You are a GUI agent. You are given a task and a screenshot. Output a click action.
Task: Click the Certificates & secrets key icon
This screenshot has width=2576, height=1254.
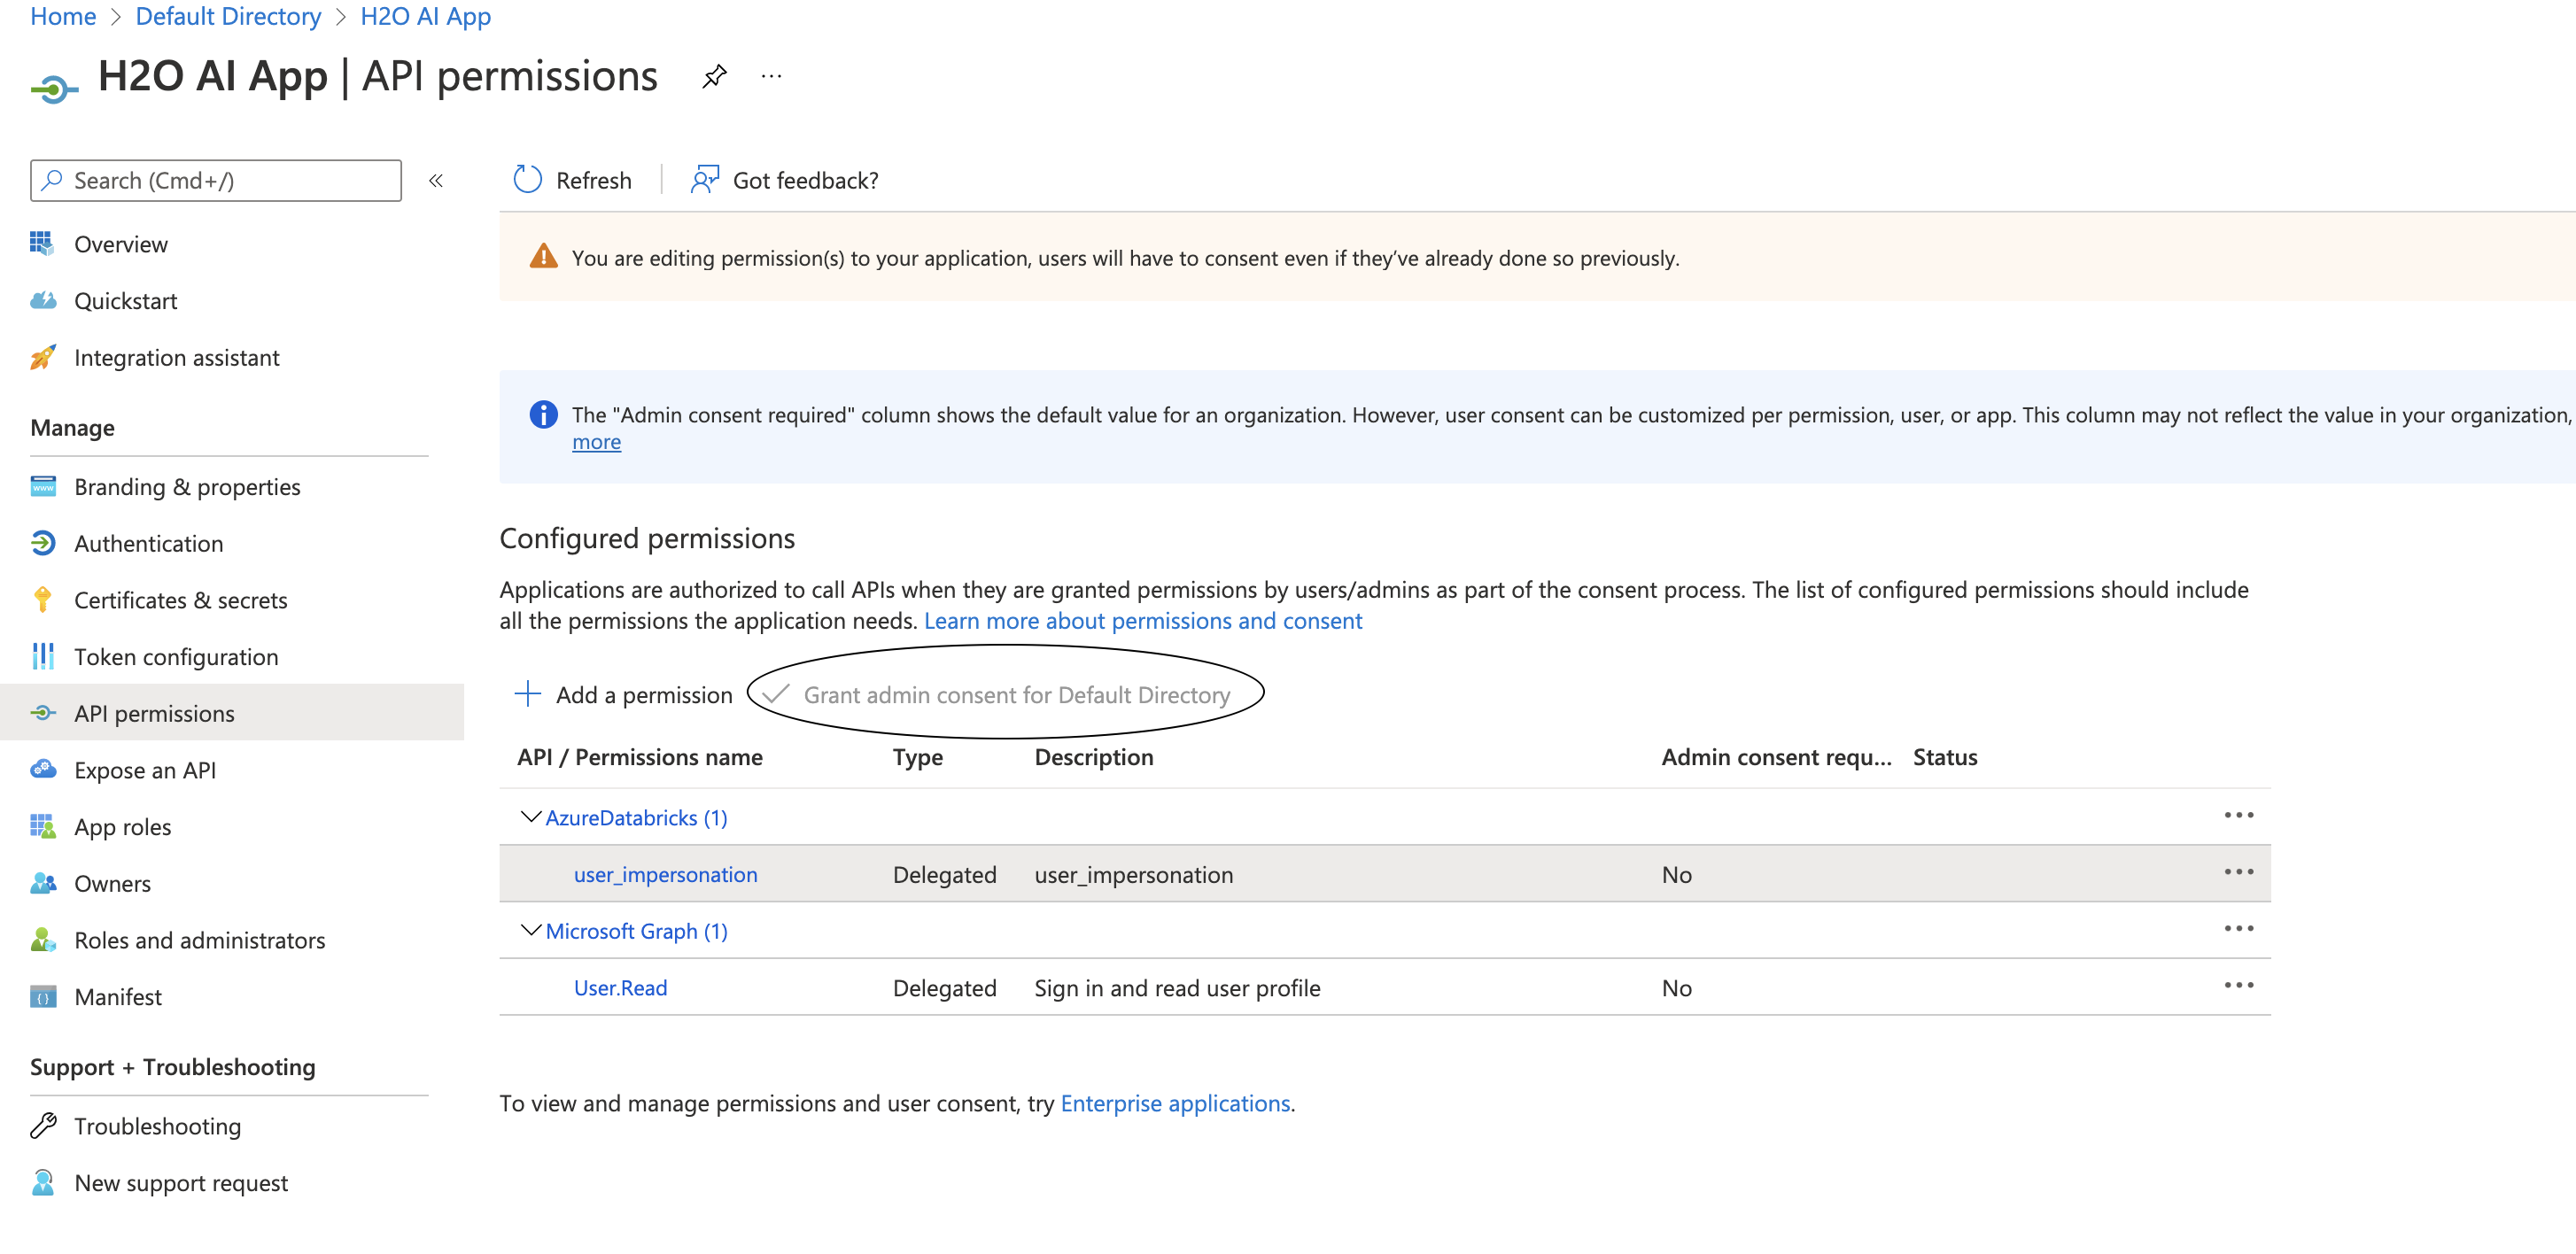tap(43, 600)
